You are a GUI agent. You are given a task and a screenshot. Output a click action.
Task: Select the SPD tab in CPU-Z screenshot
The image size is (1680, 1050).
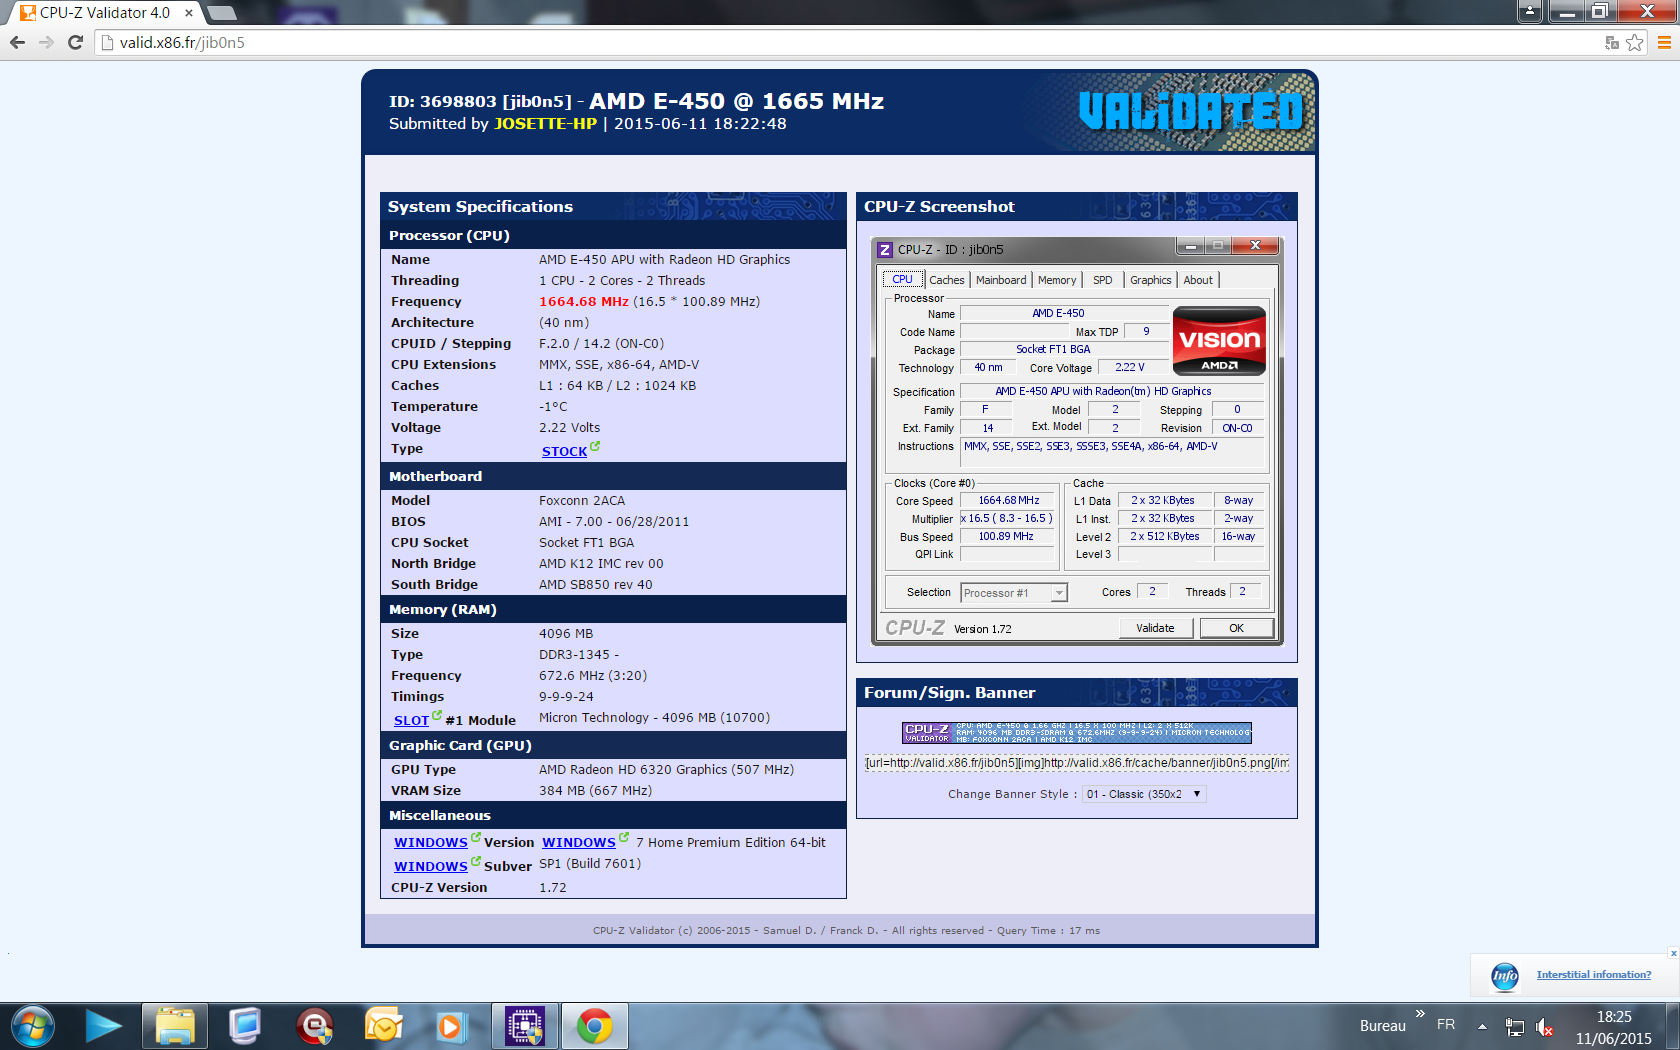(1102, 280)
